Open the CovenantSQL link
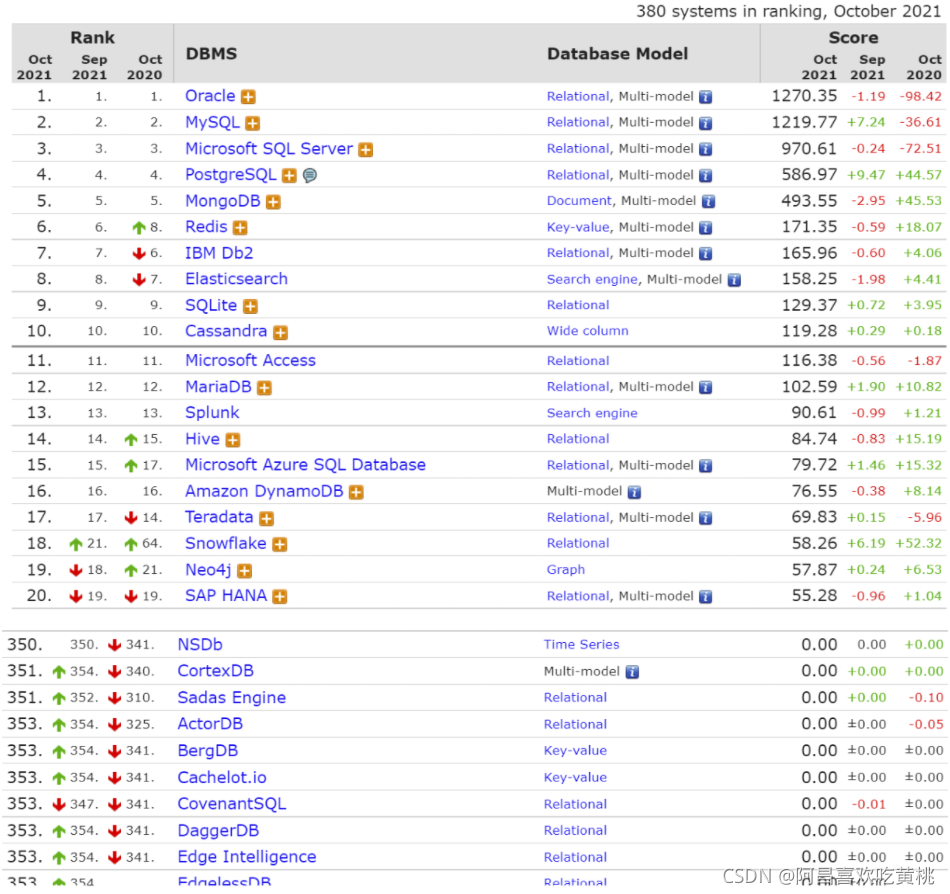 tap(232, 804)
